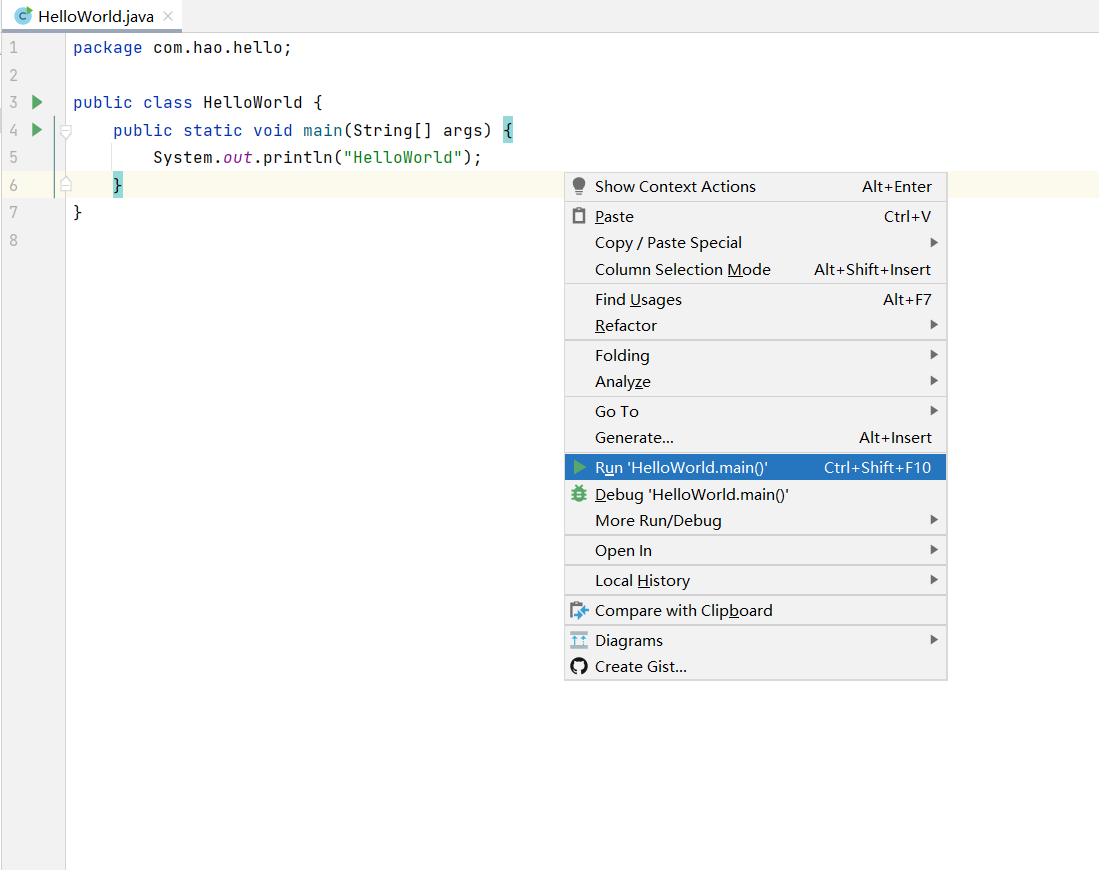Click the Compare with Clipboard icon
Screen dimensions: 1099x870
click(579, 610)
